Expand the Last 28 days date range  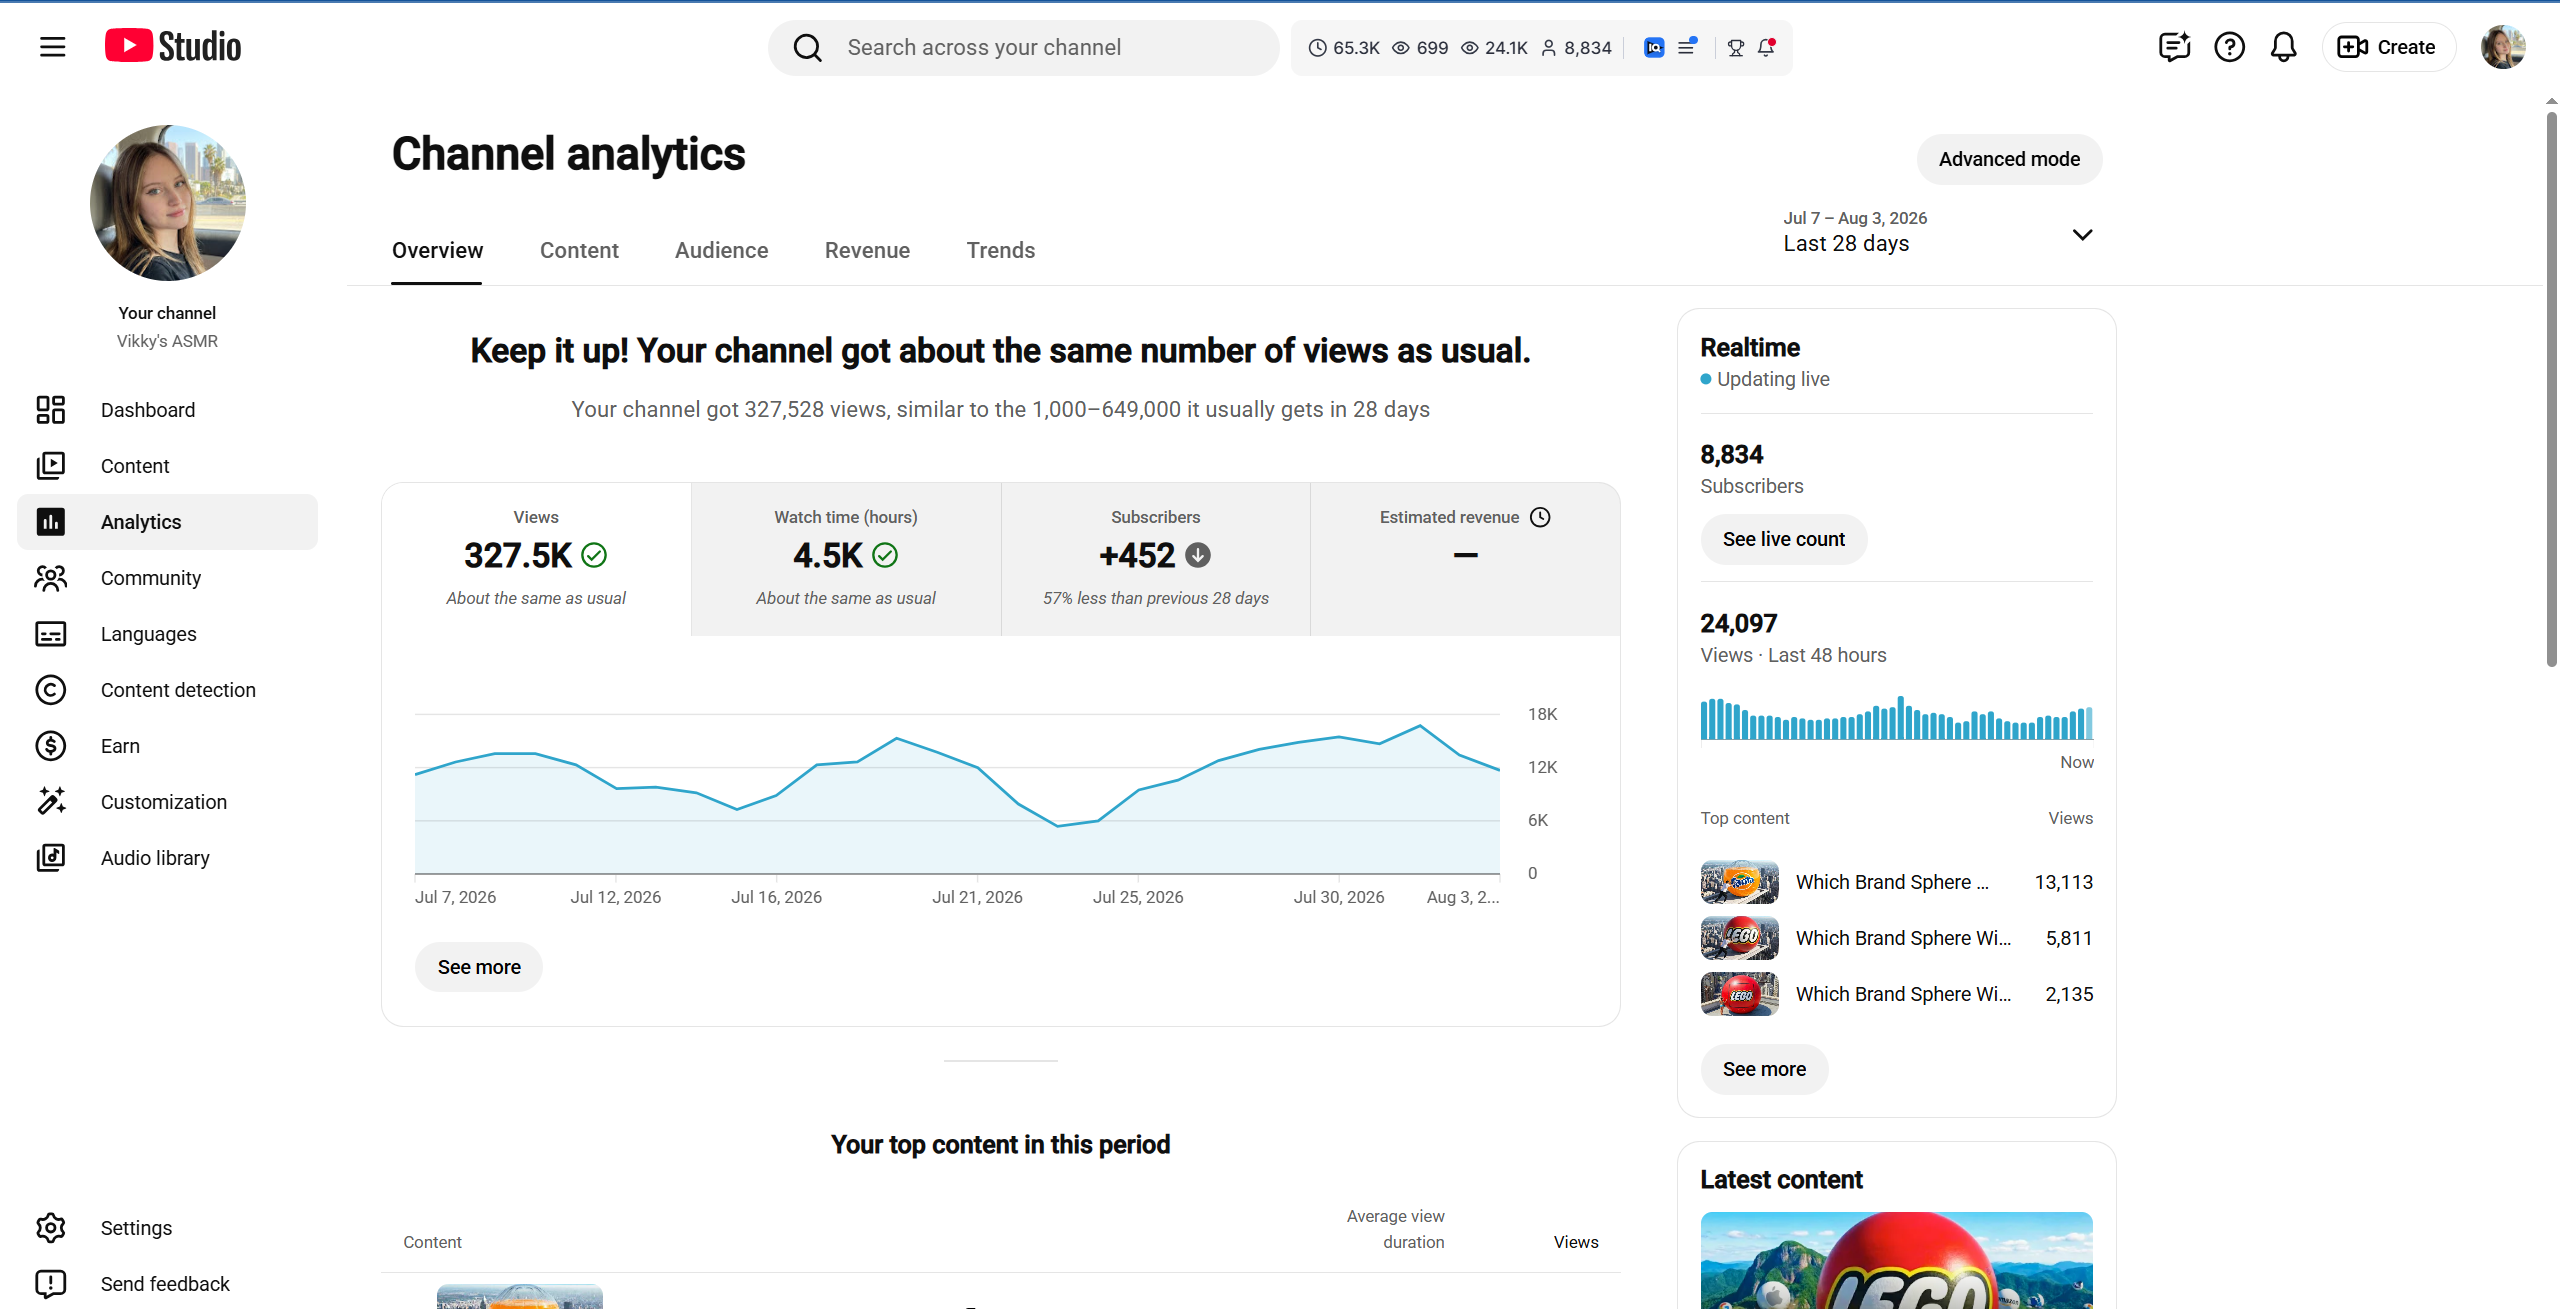[x=1938, y=233]
